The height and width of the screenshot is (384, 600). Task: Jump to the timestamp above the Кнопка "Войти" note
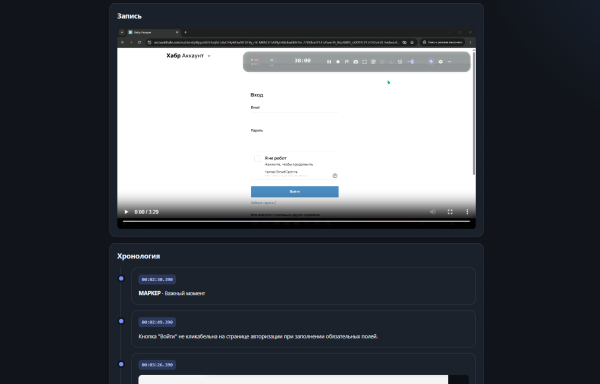pyautogui.click(x=157, y=322)
